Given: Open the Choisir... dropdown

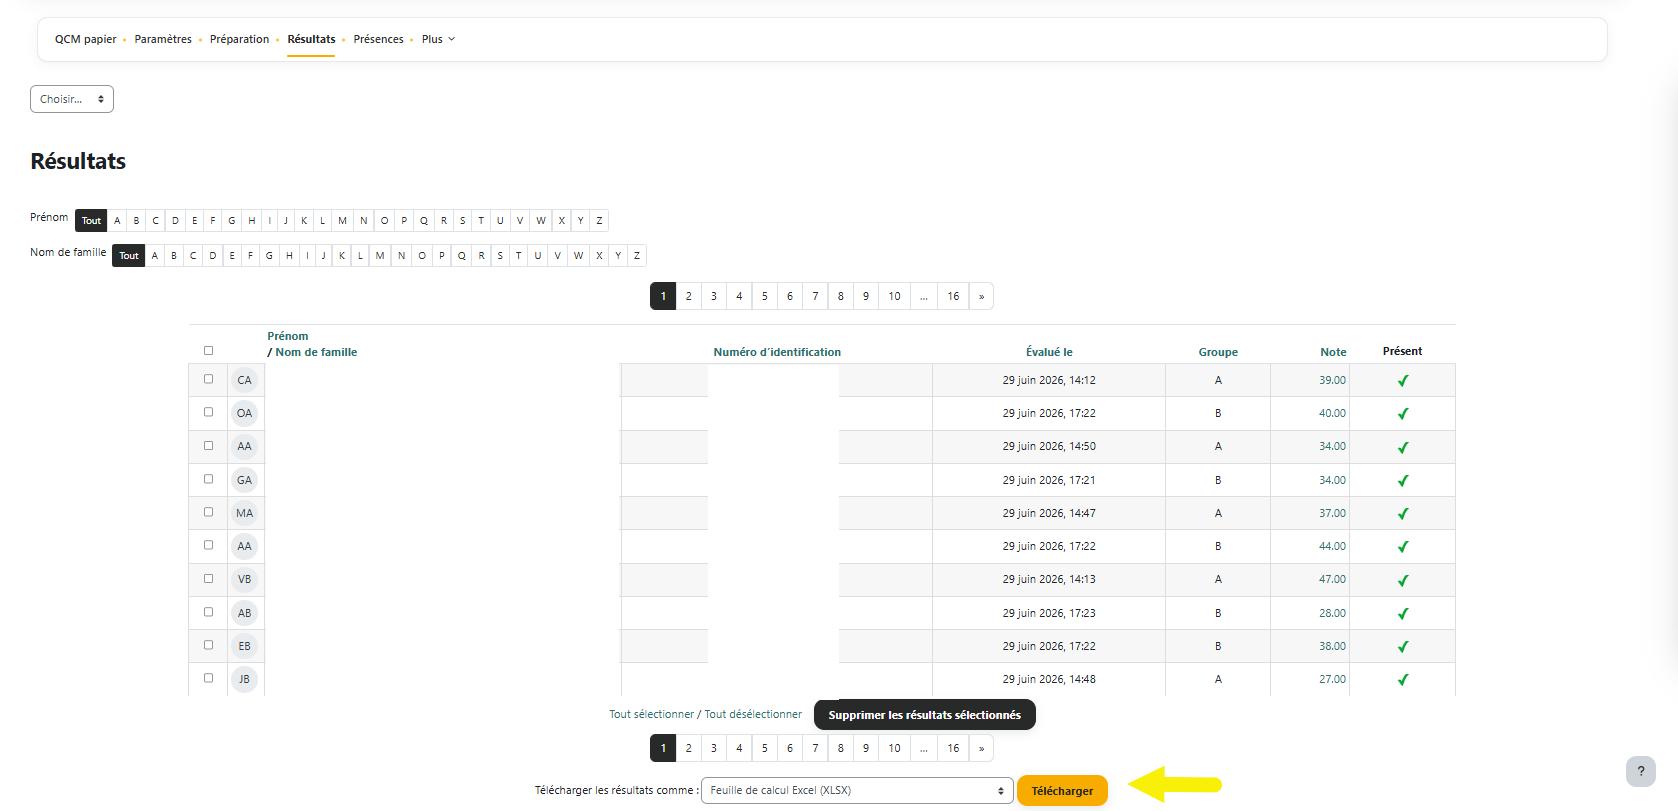Looking at the screenshot, I should pyautogui.click(x=72, y=99).
